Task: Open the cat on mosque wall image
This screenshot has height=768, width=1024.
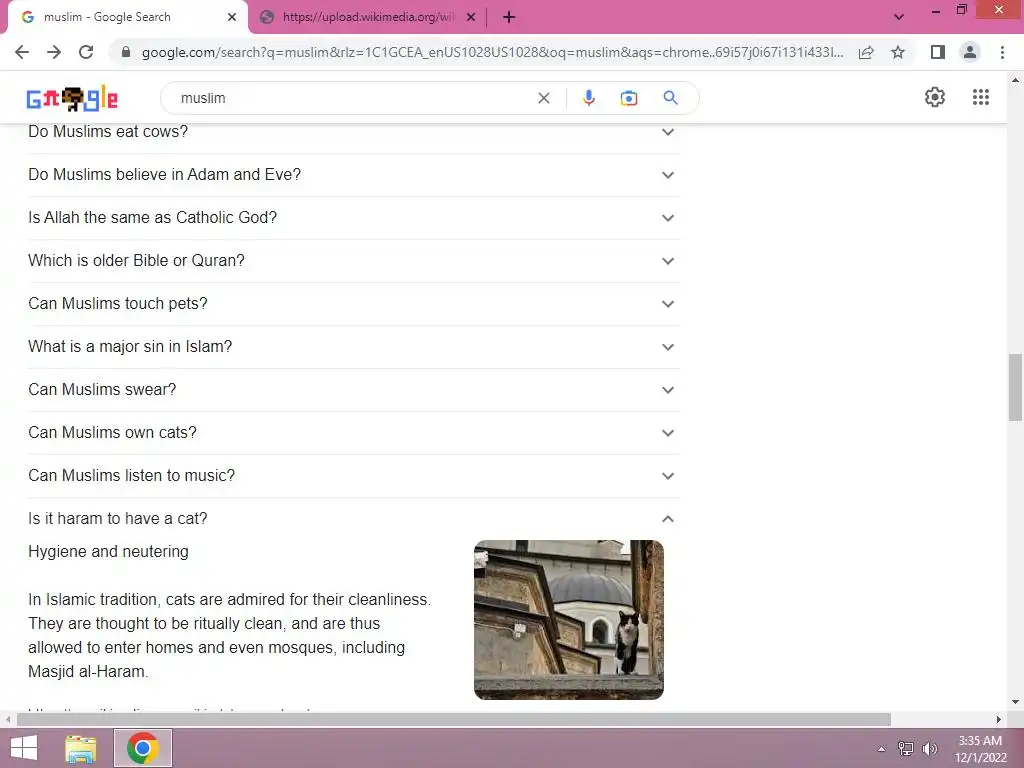Action: pyautogui.click(x=569, y=620)
